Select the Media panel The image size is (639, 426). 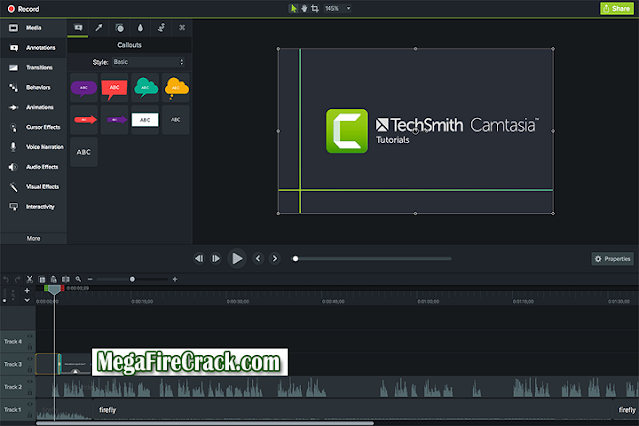tap(33, 28)
